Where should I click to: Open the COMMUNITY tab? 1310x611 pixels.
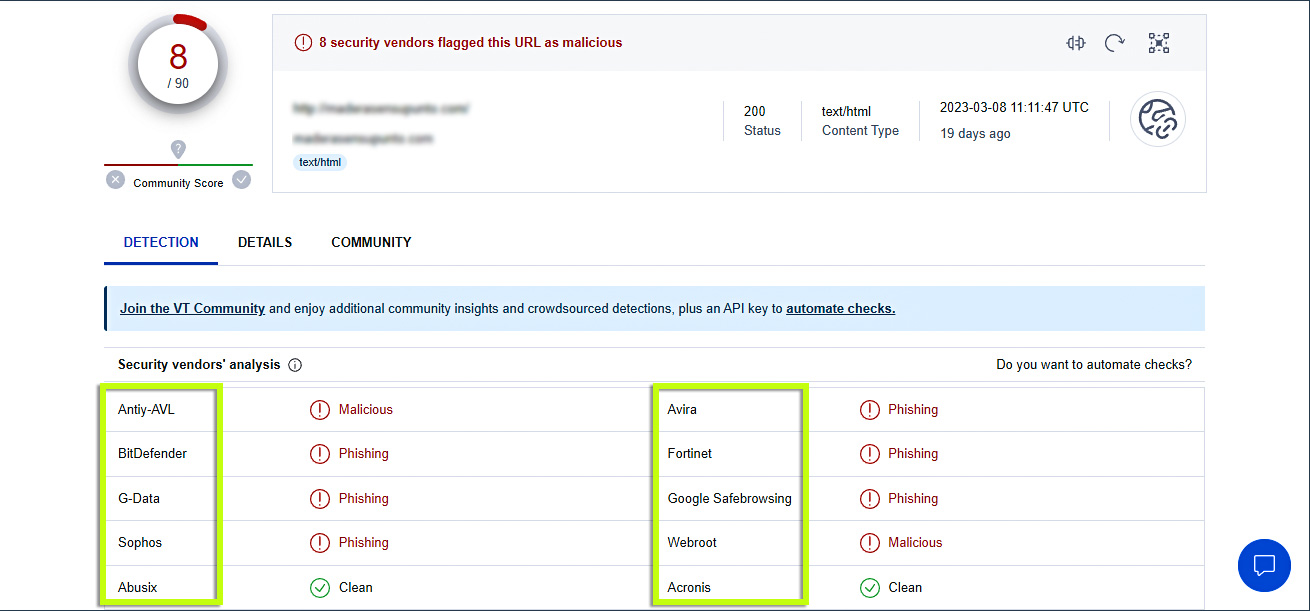pos(371,242)
